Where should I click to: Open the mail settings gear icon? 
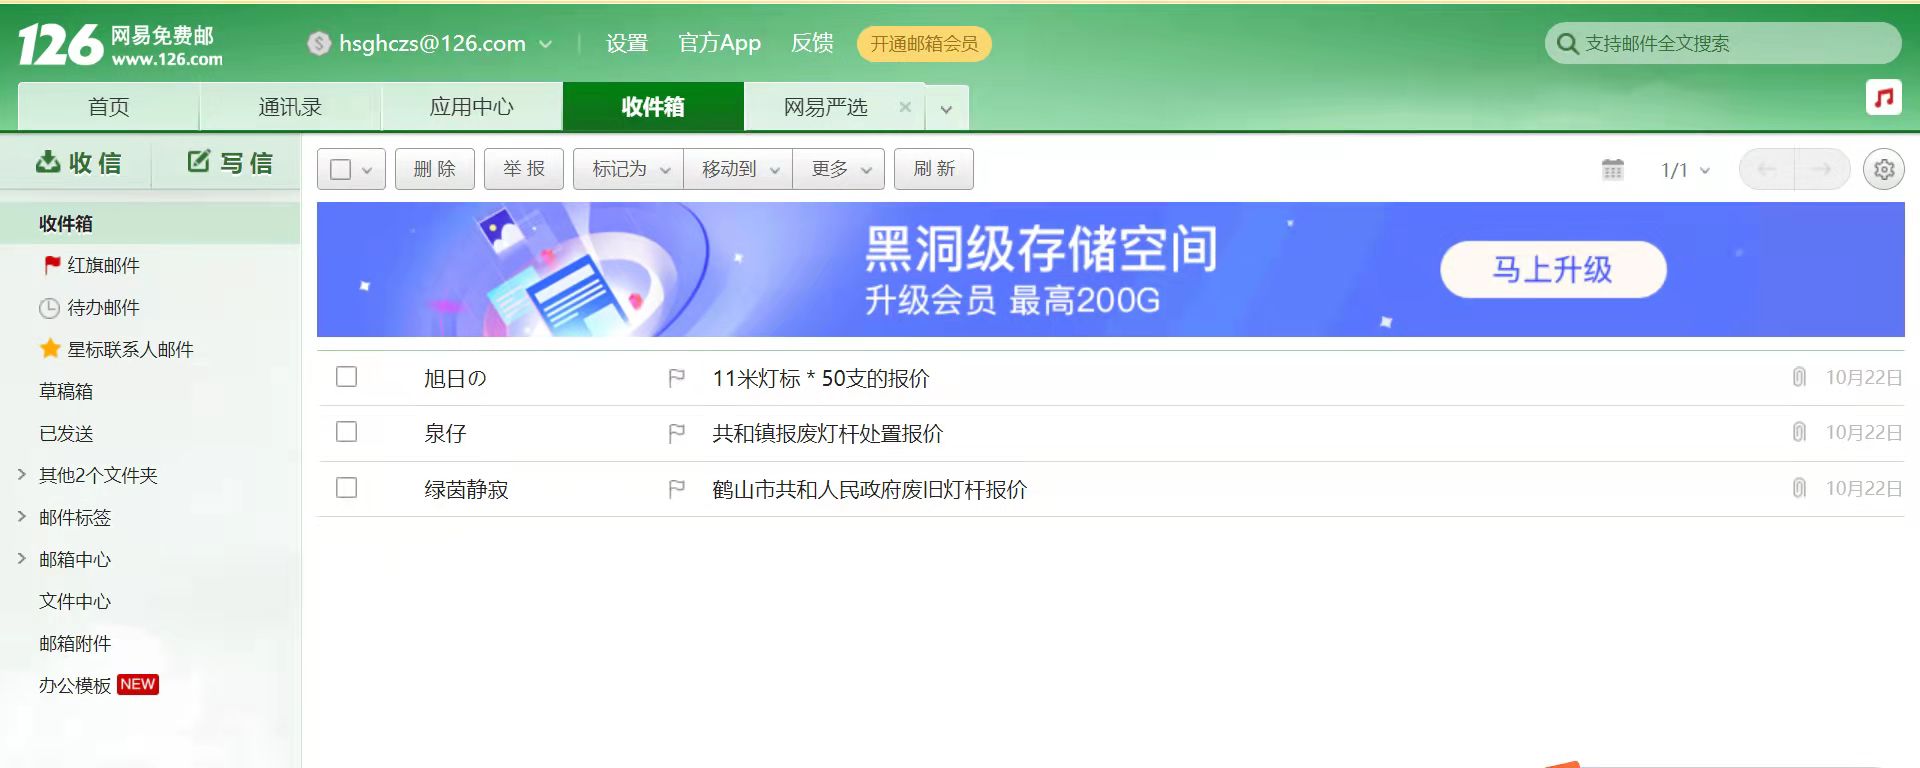[1883, 170]
